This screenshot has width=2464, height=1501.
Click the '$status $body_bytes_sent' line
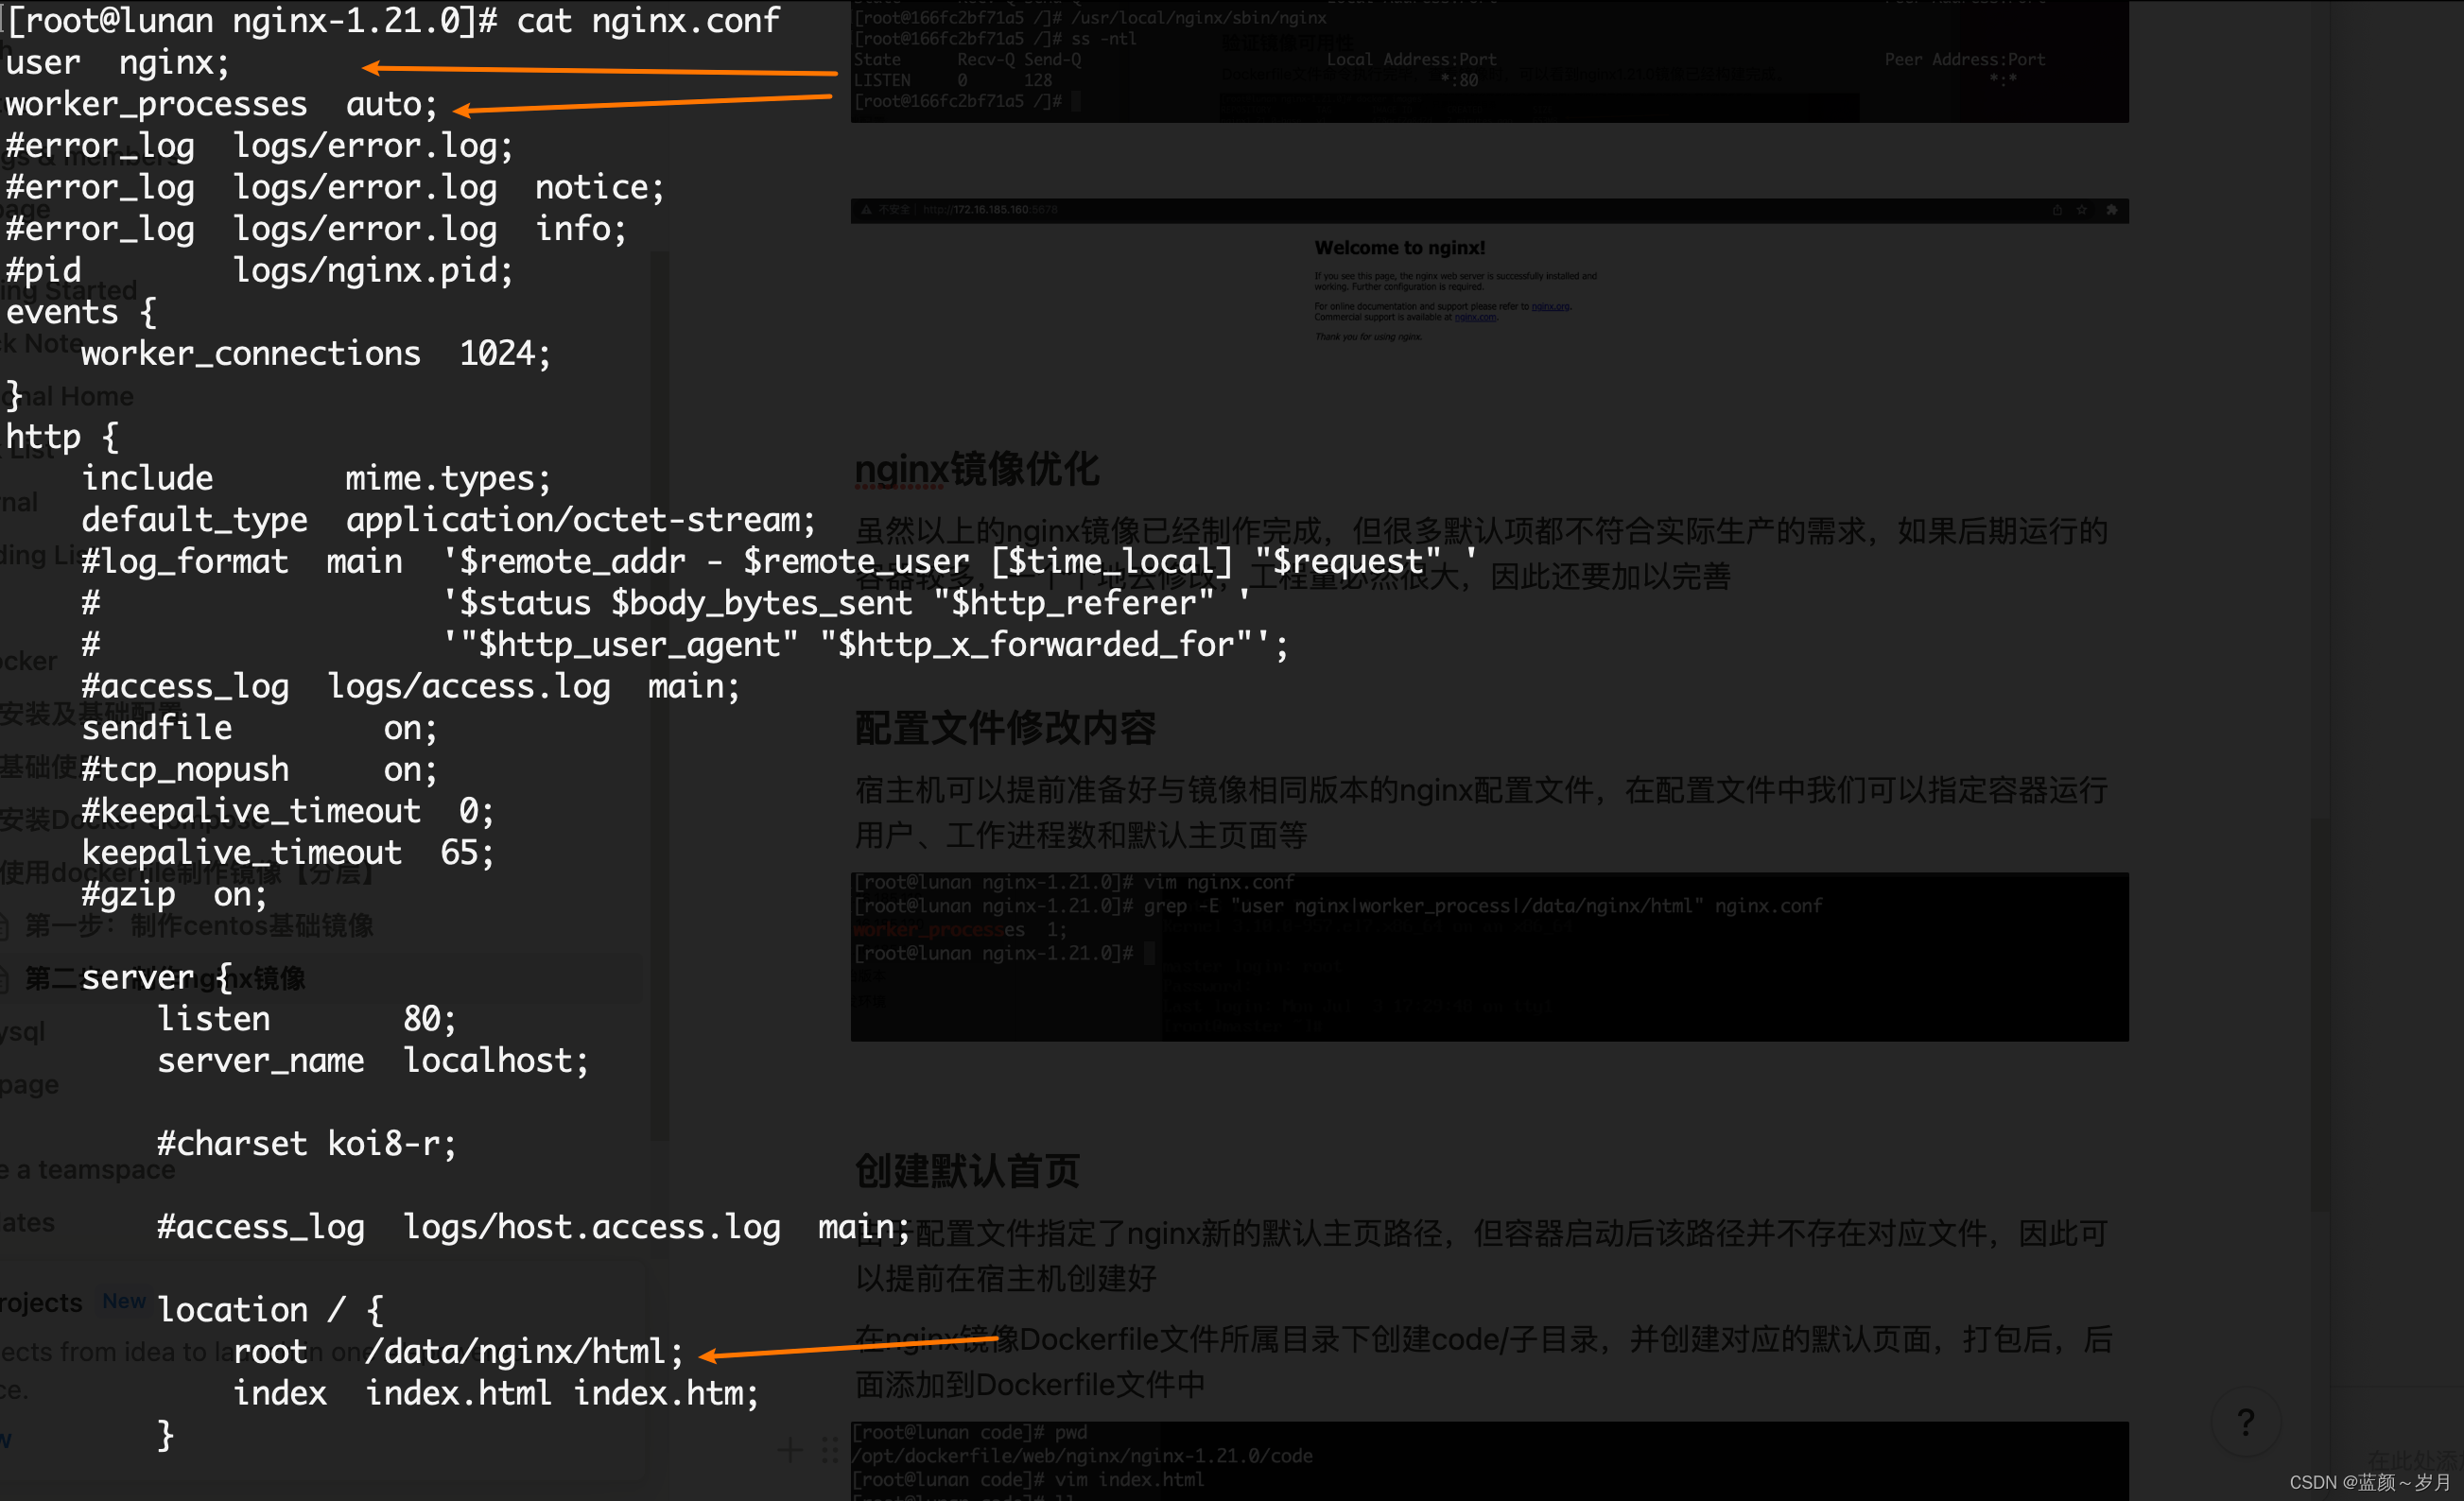coord(666,603)
